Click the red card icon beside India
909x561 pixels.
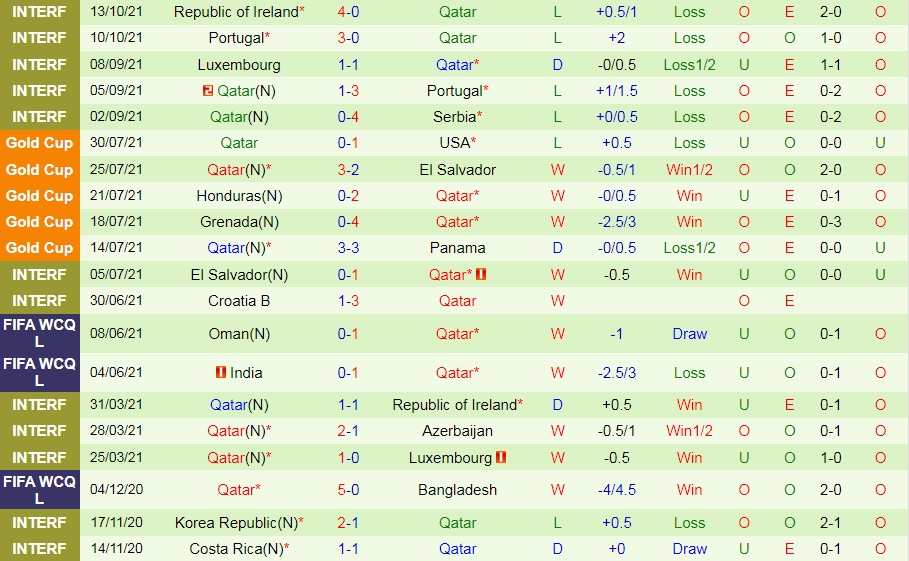pos(220,373)
